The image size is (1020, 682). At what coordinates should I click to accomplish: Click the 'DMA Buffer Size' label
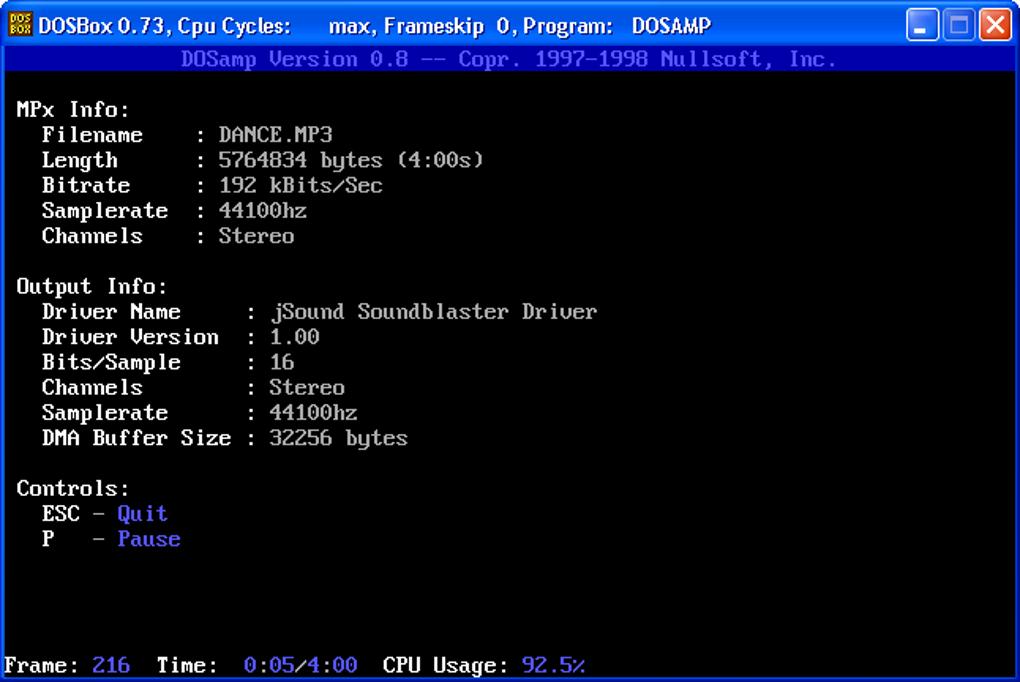137,438
